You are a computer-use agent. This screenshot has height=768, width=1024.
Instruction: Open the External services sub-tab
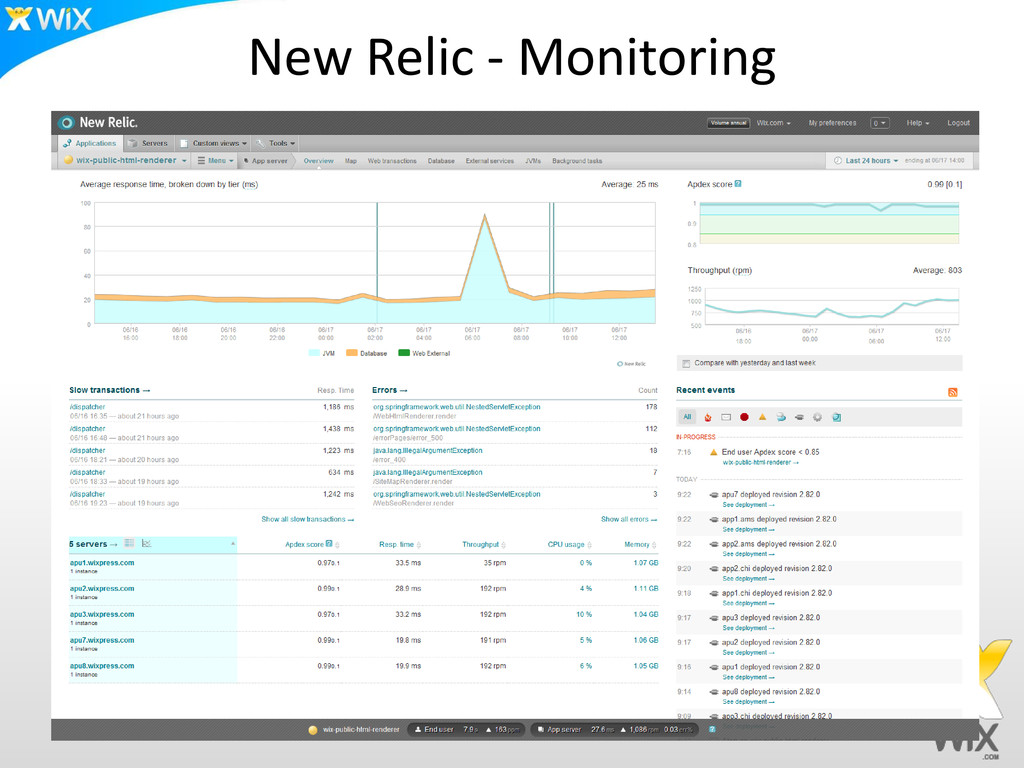point(490,161)
